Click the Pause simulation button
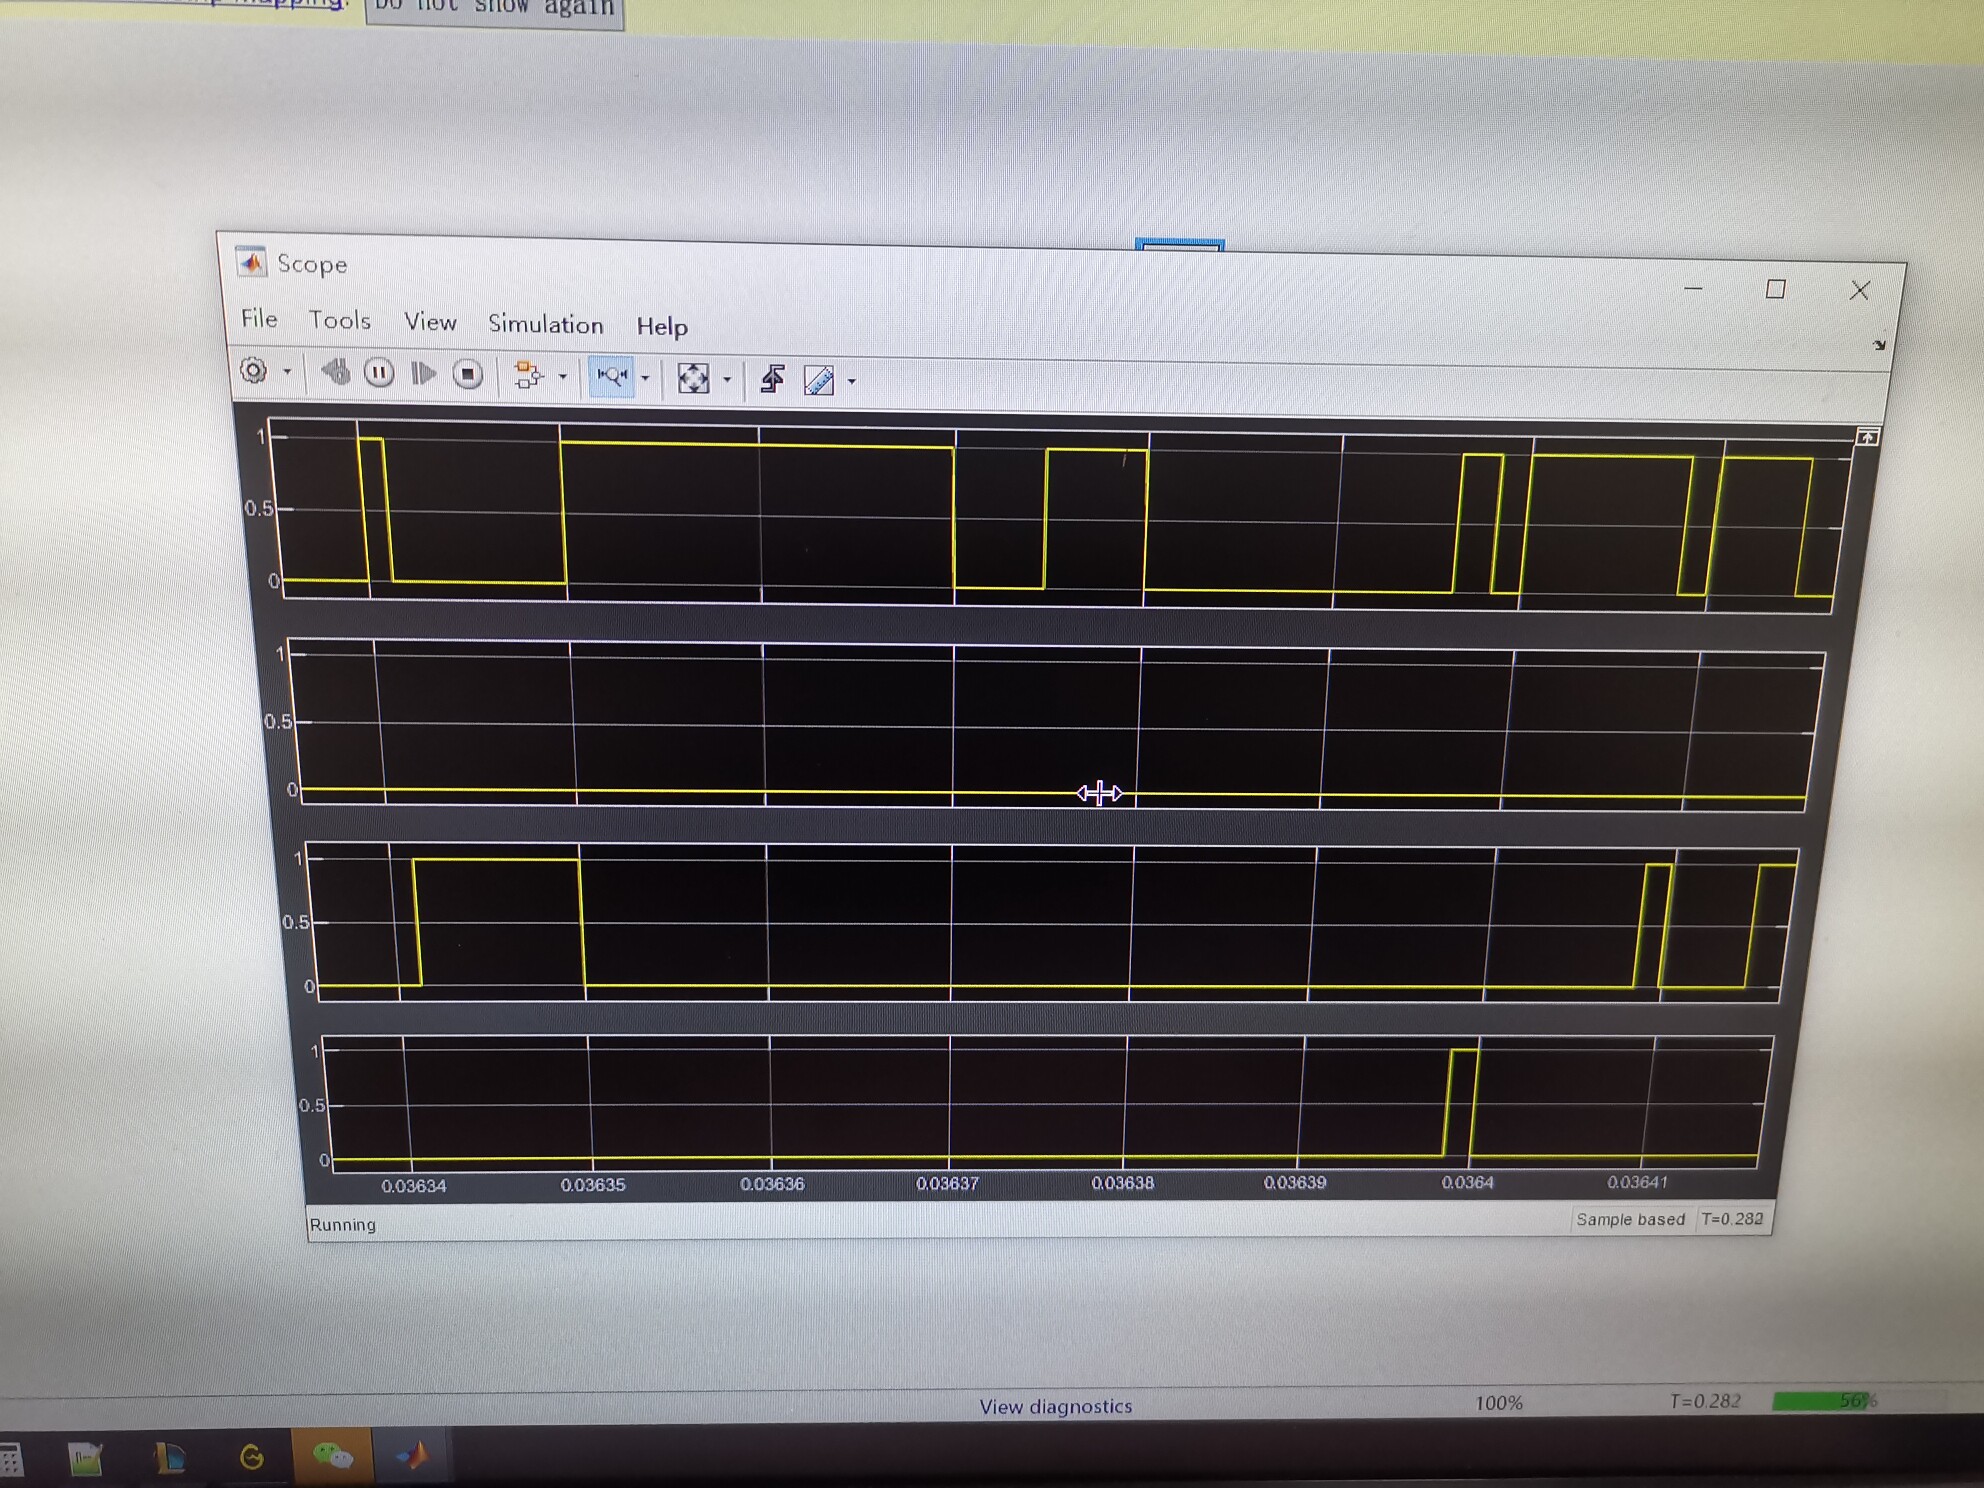This screenshot has width=1984, height=1488. point(379,373)
